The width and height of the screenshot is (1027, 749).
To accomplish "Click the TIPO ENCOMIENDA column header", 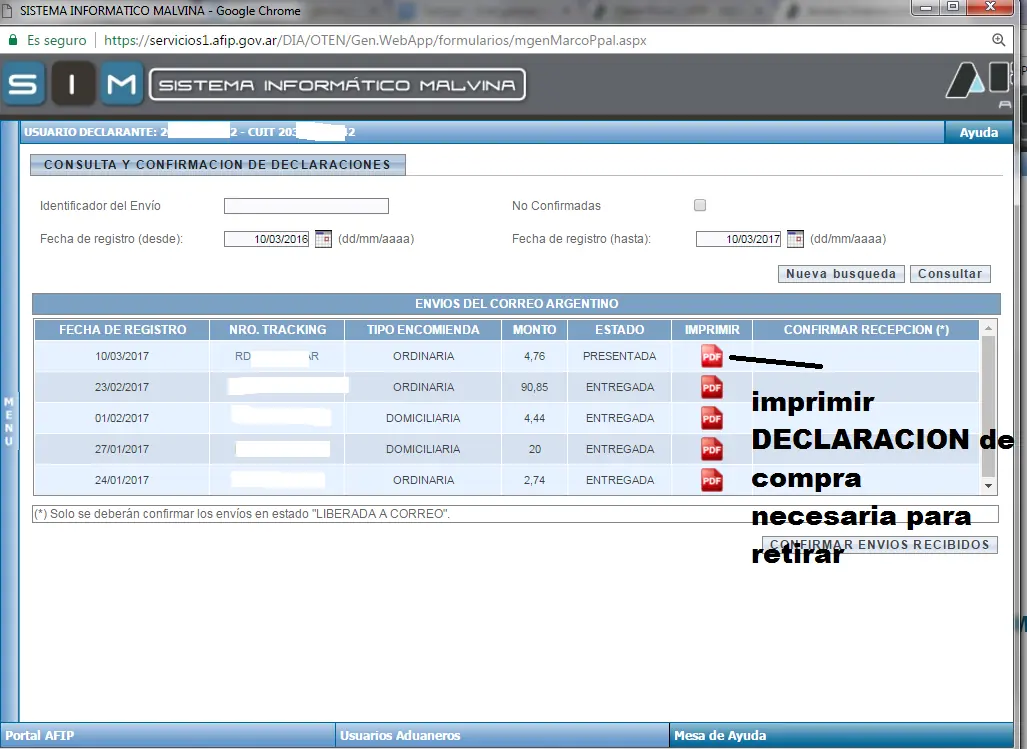I will click(423, 330).
